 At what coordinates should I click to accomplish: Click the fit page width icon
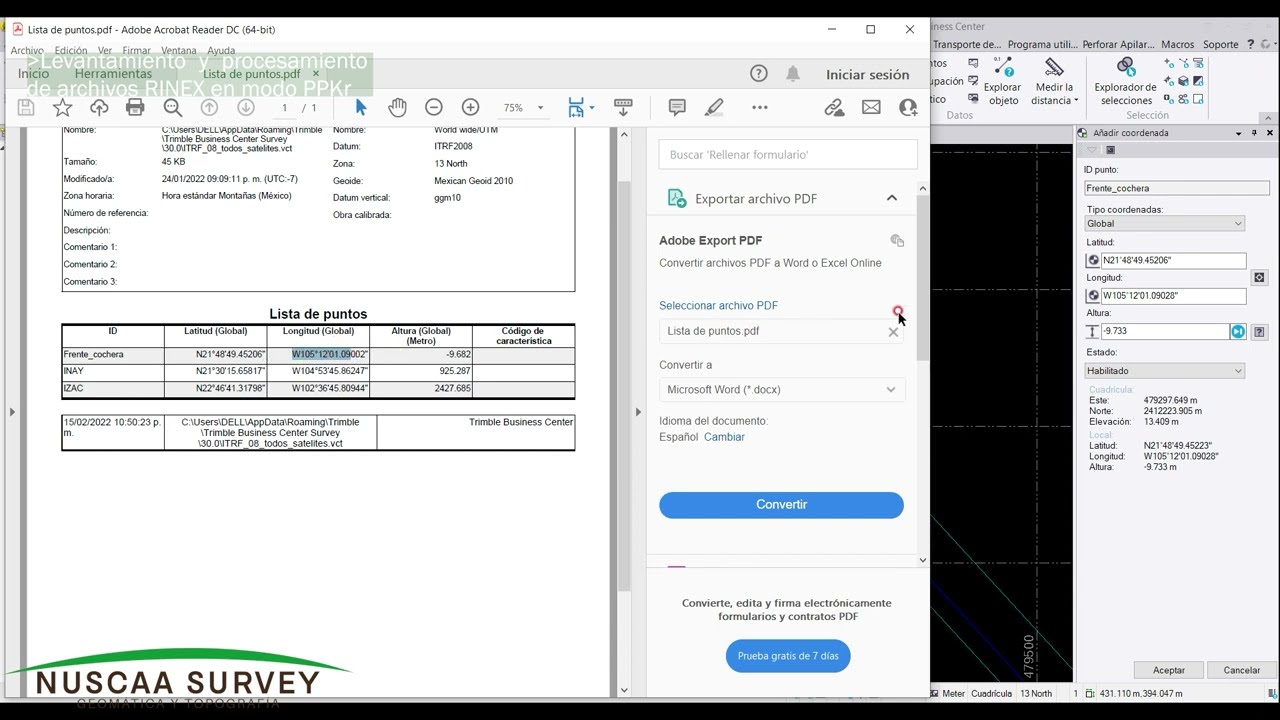[576, 107]
